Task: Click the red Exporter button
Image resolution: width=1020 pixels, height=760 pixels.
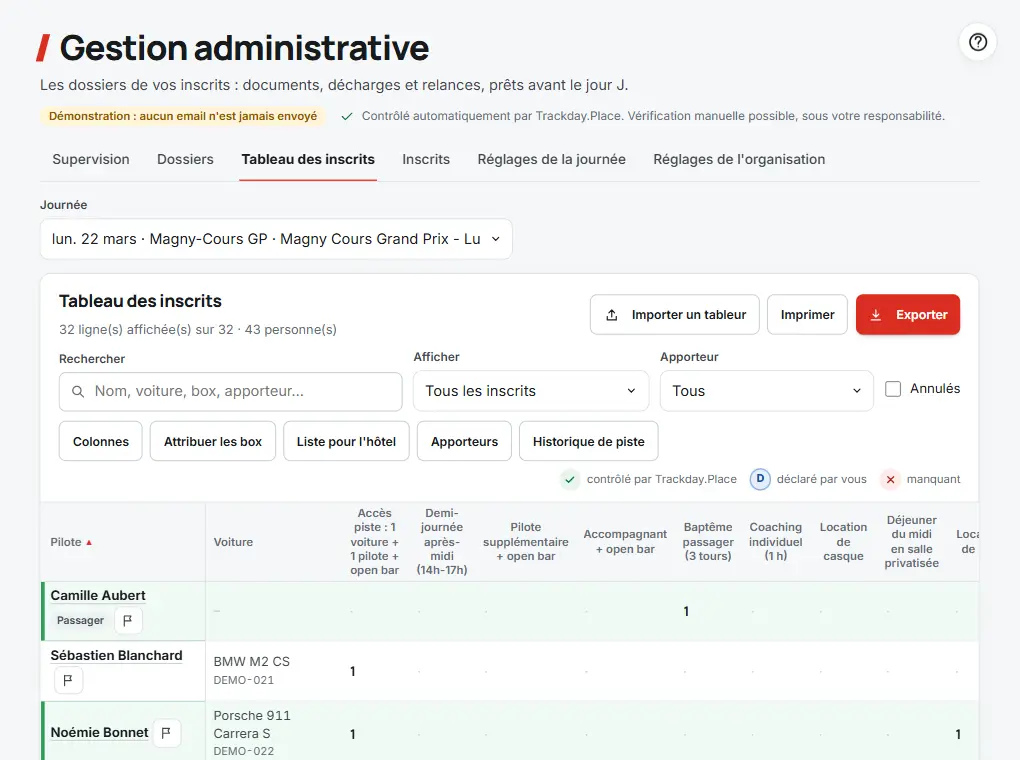Action: [x=908, y=315]
